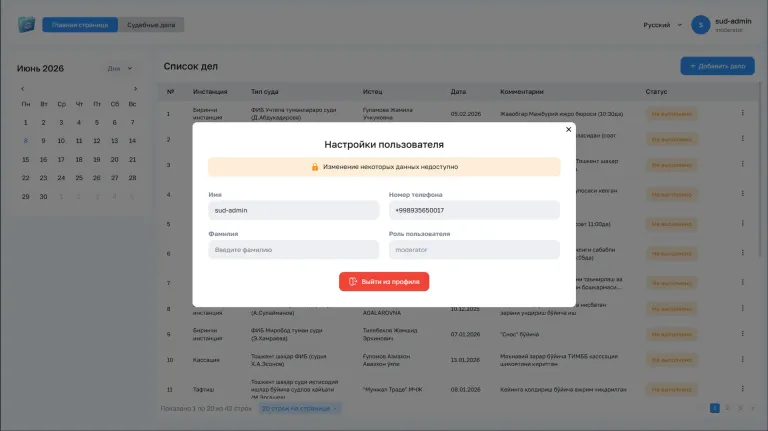Go to previous month in calendar

pyautogui.click(x=23, y=89)
